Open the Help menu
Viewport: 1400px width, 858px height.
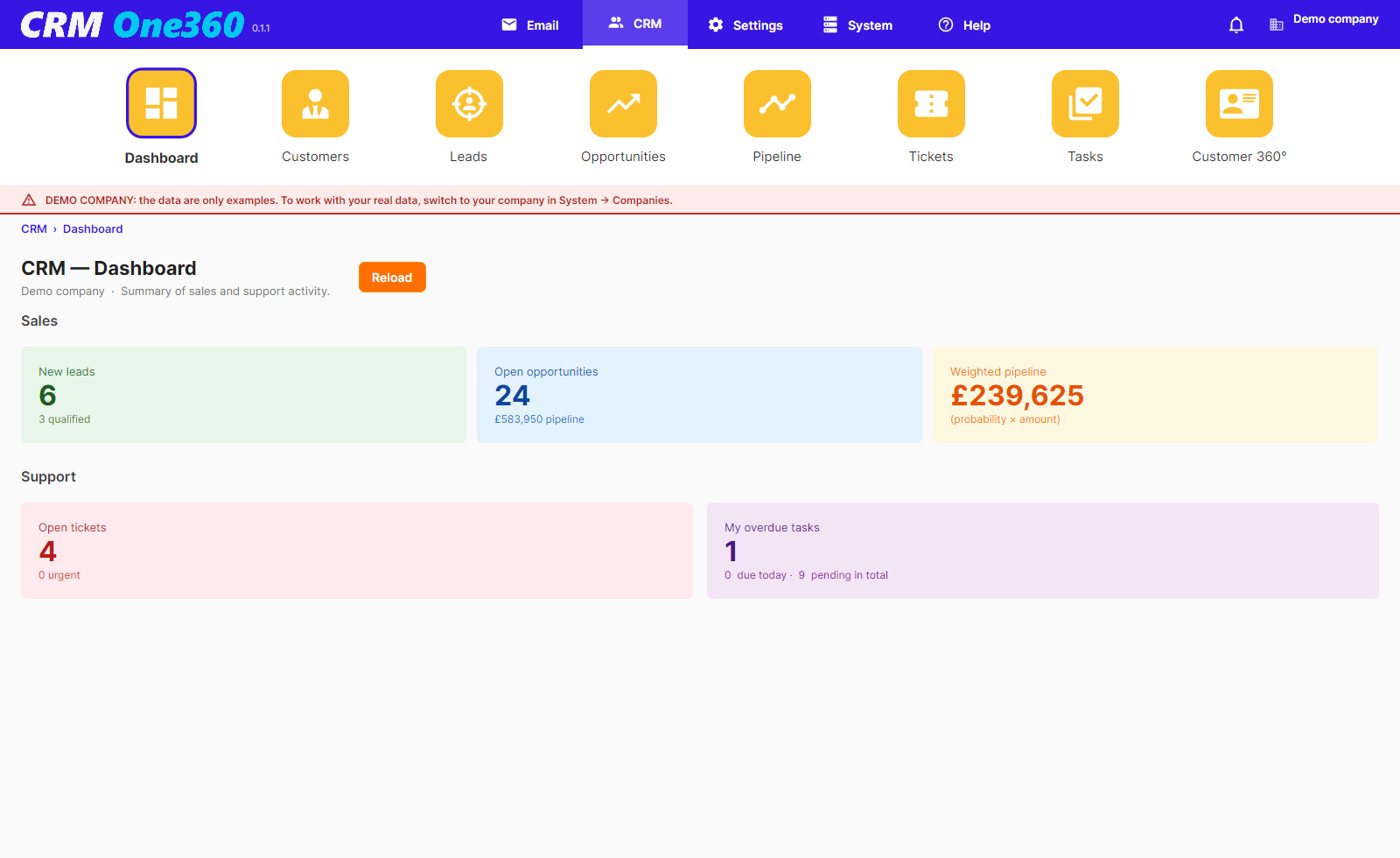pyautogui.click(x=964, y=25)
